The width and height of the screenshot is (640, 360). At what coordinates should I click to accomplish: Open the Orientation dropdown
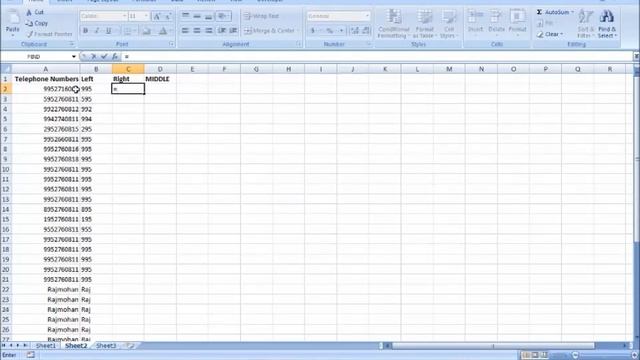[x=223, y=16]
